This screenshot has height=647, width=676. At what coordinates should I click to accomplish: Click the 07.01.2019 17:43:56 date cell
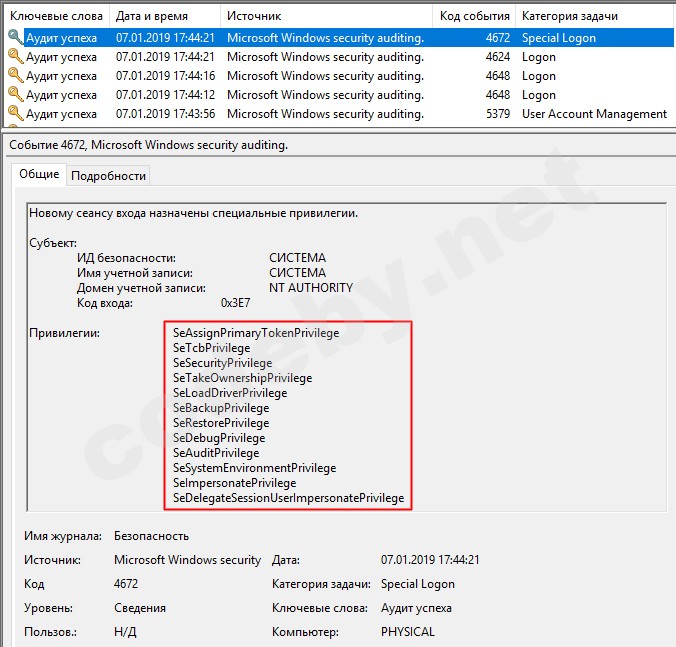click(x=166, y=114)
